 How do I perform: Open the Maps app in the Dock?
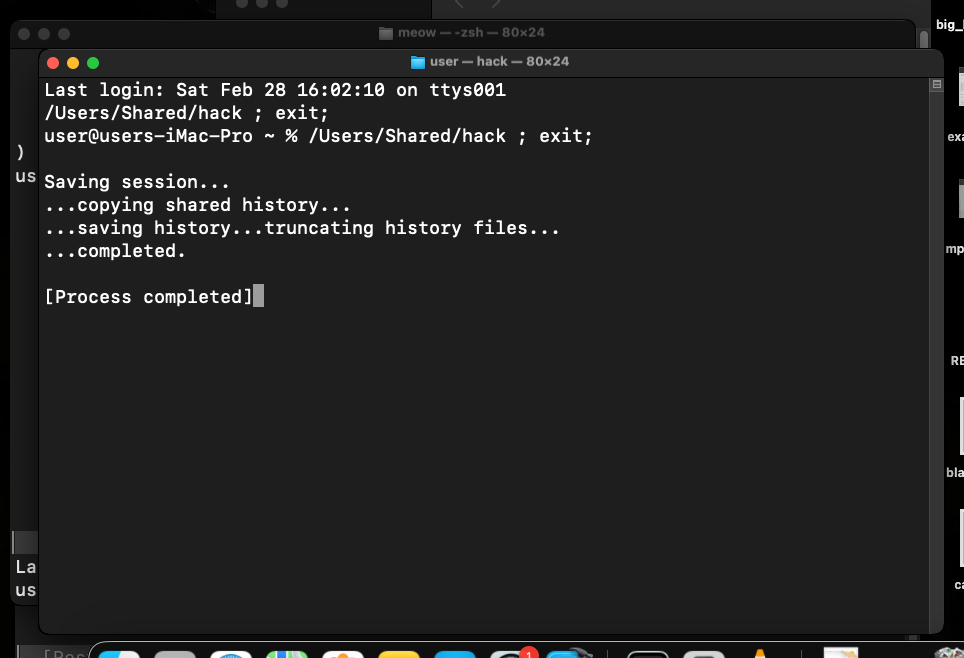coord(287,652)
